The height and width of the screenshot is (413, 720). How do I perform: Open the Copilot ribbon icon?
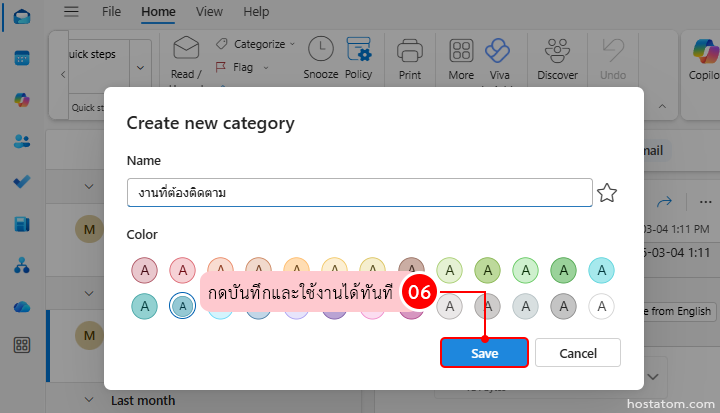click(x=705, y=51)
